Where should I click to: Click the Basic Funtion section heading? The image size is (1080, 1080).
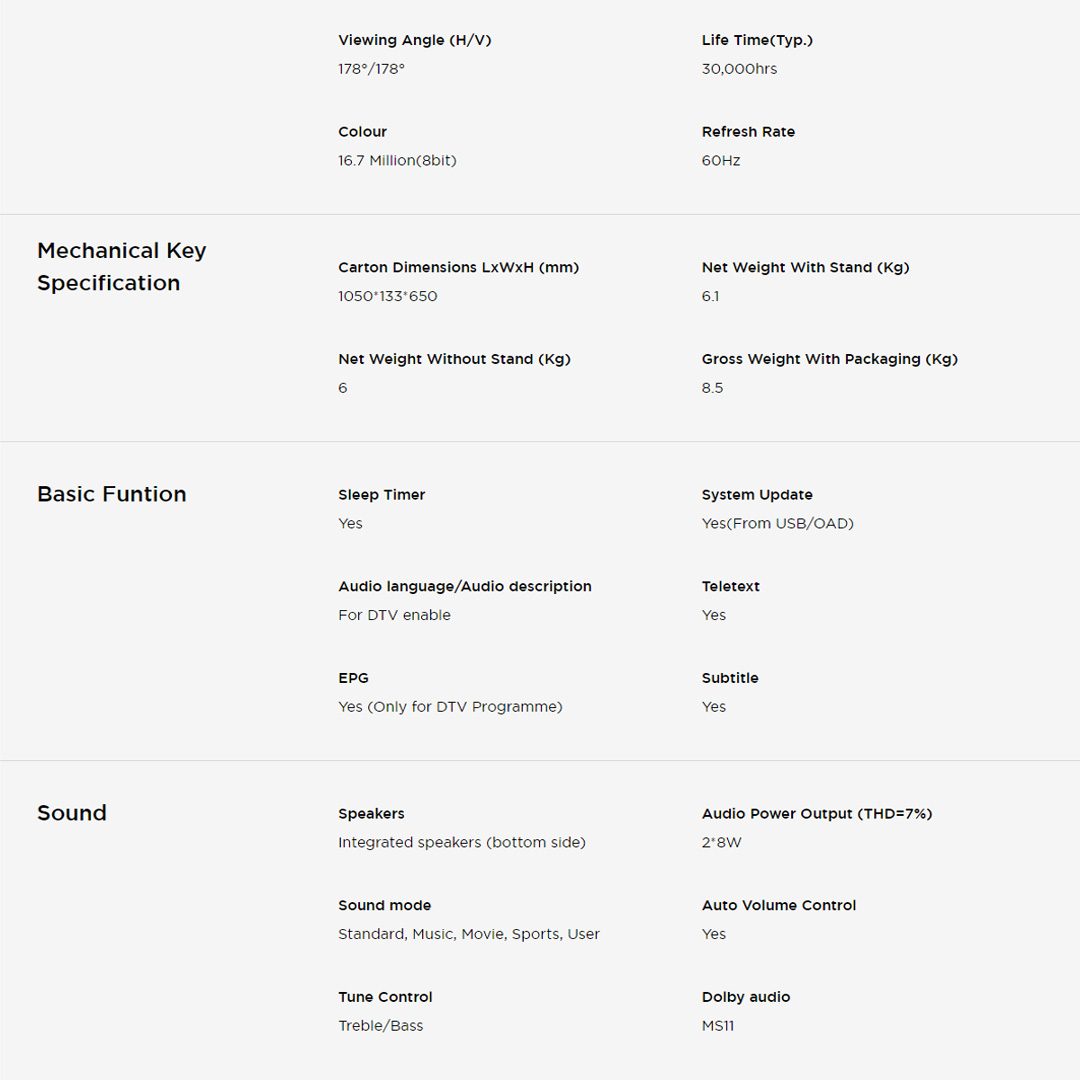111,494
